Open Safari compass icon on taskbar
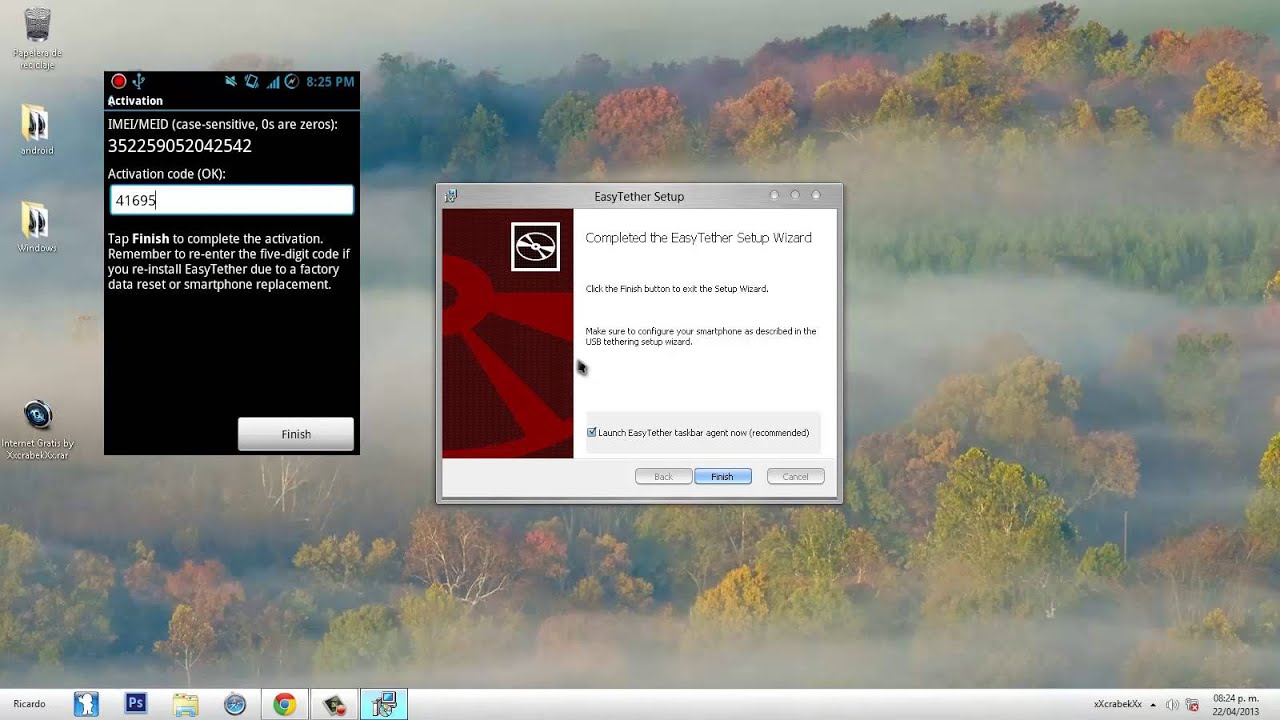The width and height of the screenshot is (1280, 720). [x=235, y=704]
